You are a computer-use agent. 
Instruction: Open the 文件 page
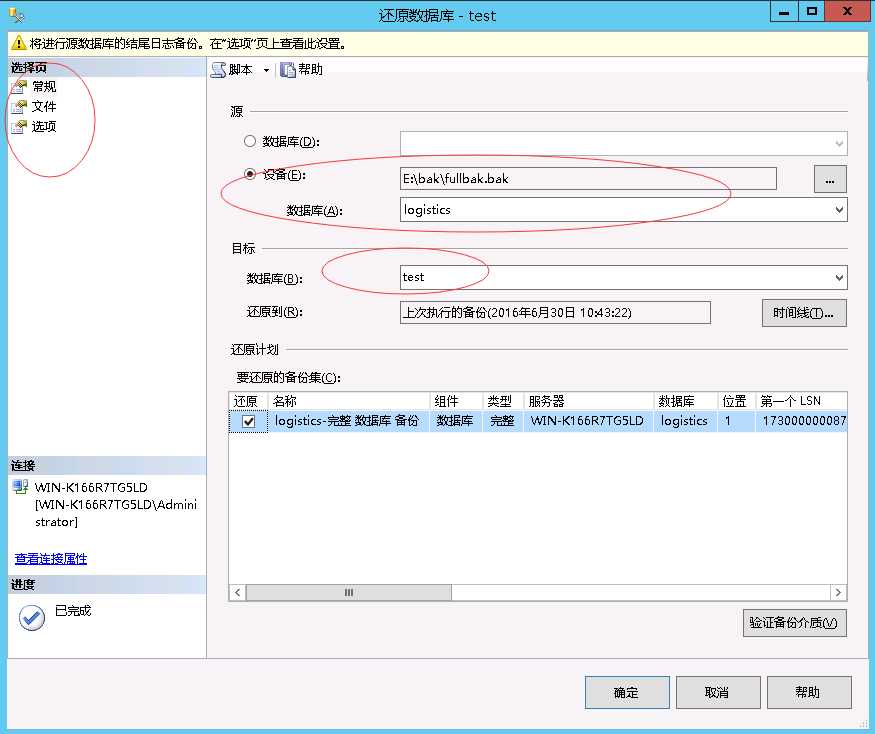pos(44,107)
